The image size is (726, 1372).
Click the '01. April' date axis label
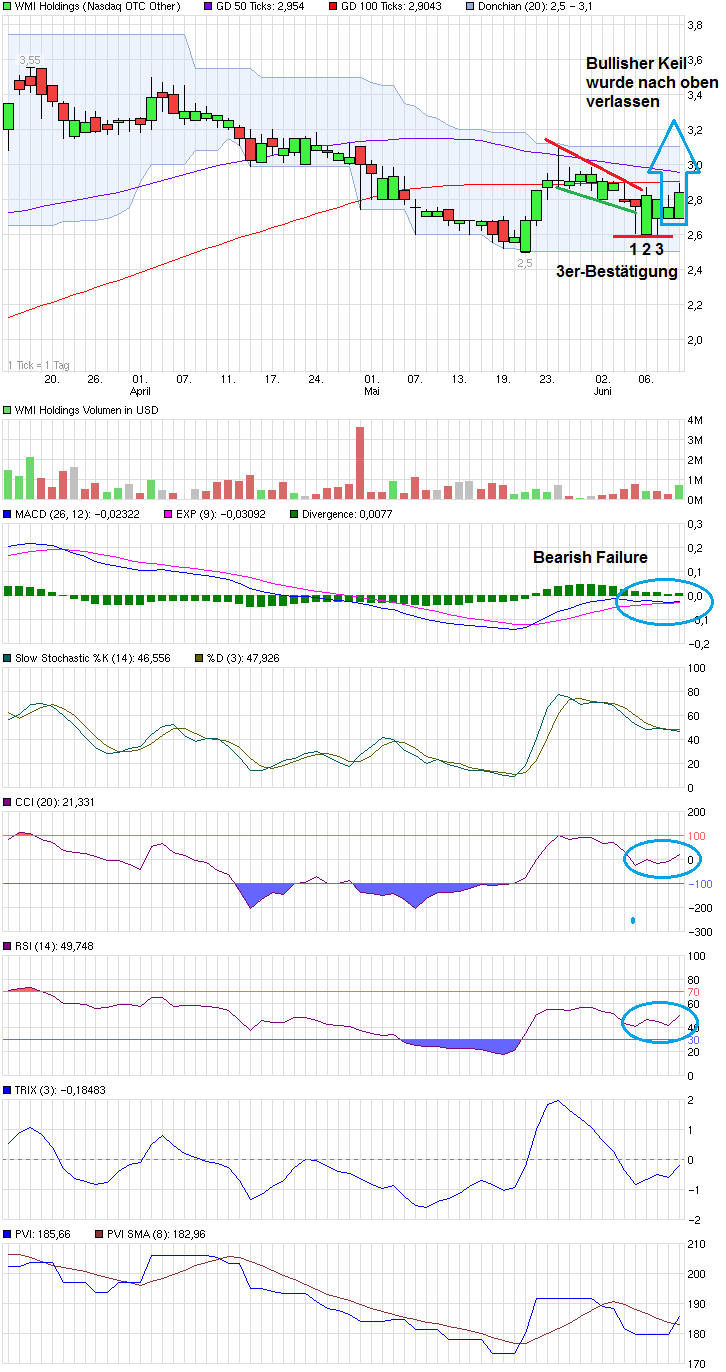[x=139, y=385]
